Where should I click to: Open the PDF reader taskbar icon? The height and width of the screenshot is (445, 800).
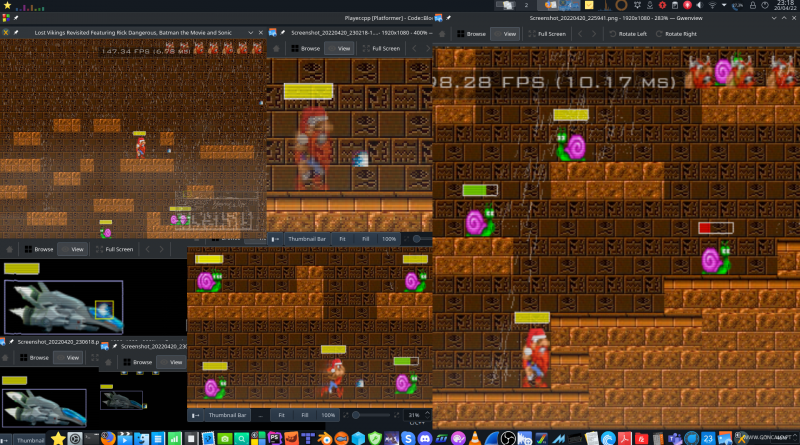point(624,438)
